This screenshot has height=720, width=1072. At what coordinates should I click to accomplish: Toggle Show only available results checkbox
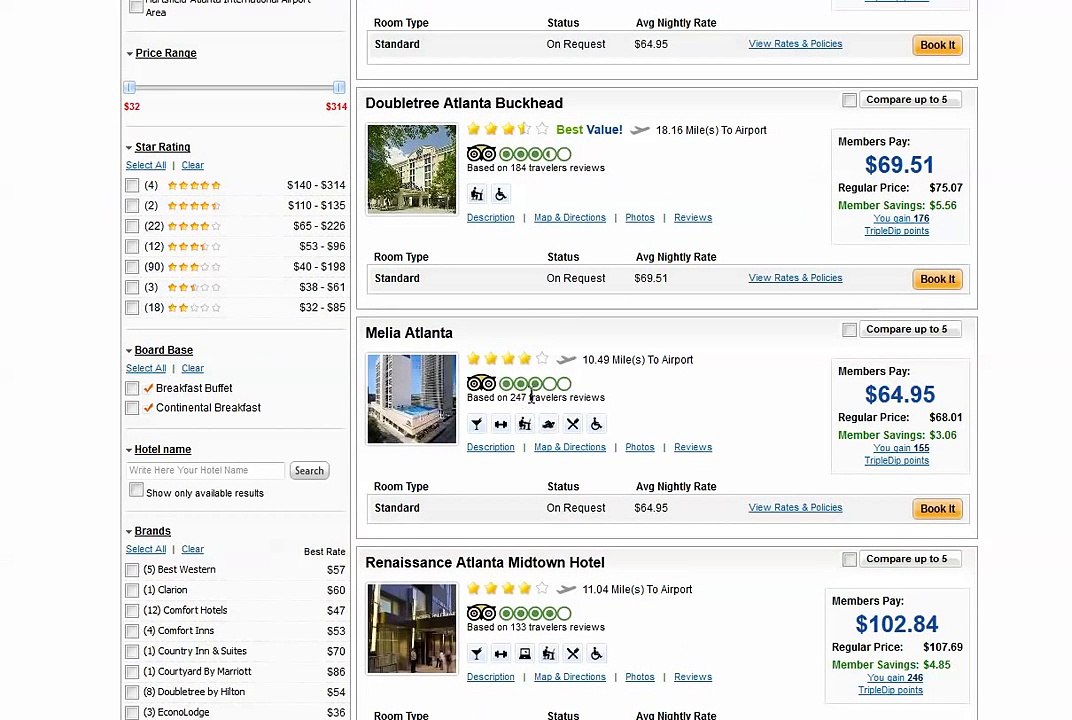136,490
